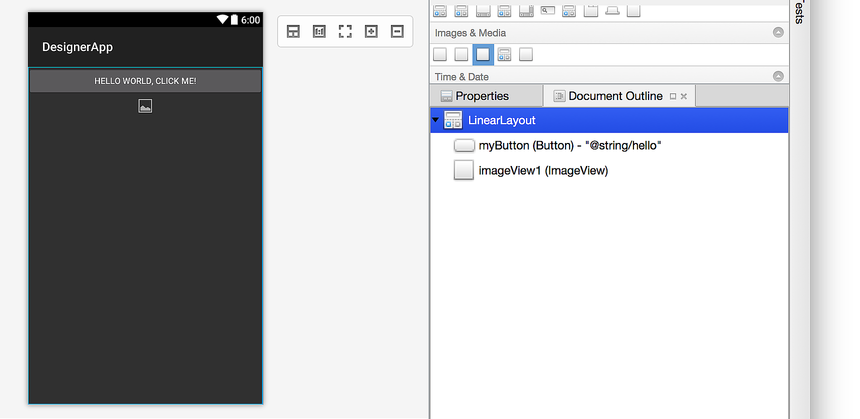Click the Images & Media section heading

471,33
